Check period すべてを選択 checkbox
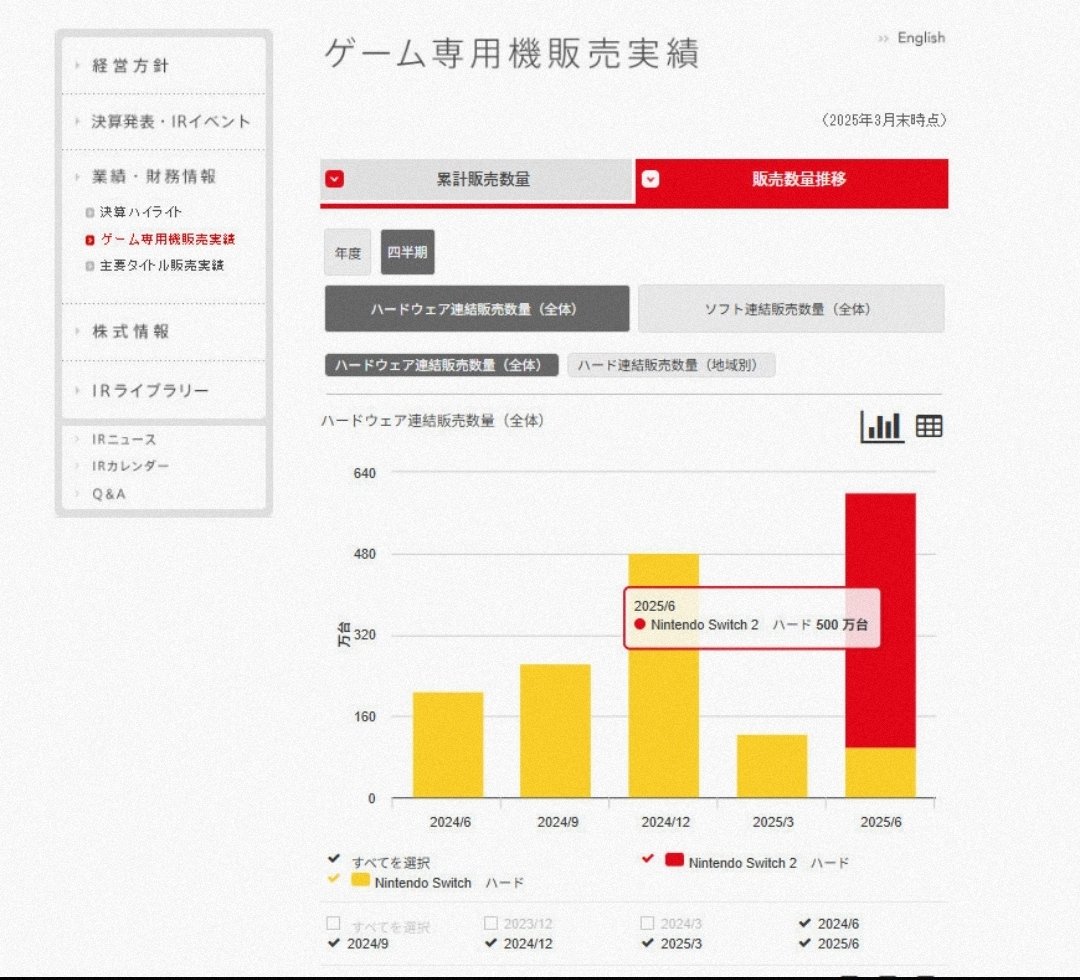The height and width of the screenshot is (980, 1080). pyautogui.click(x=333, y=924)
